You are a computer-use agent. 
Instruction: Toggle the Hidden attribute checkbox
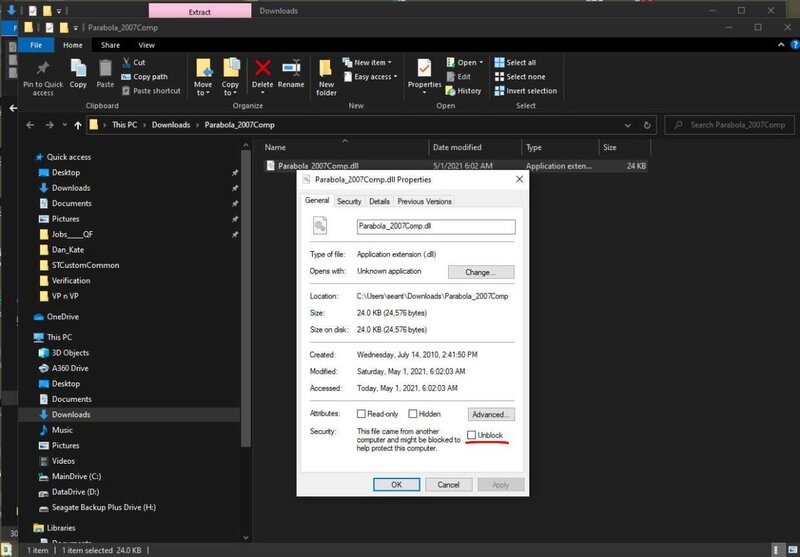tap(412, 413)
